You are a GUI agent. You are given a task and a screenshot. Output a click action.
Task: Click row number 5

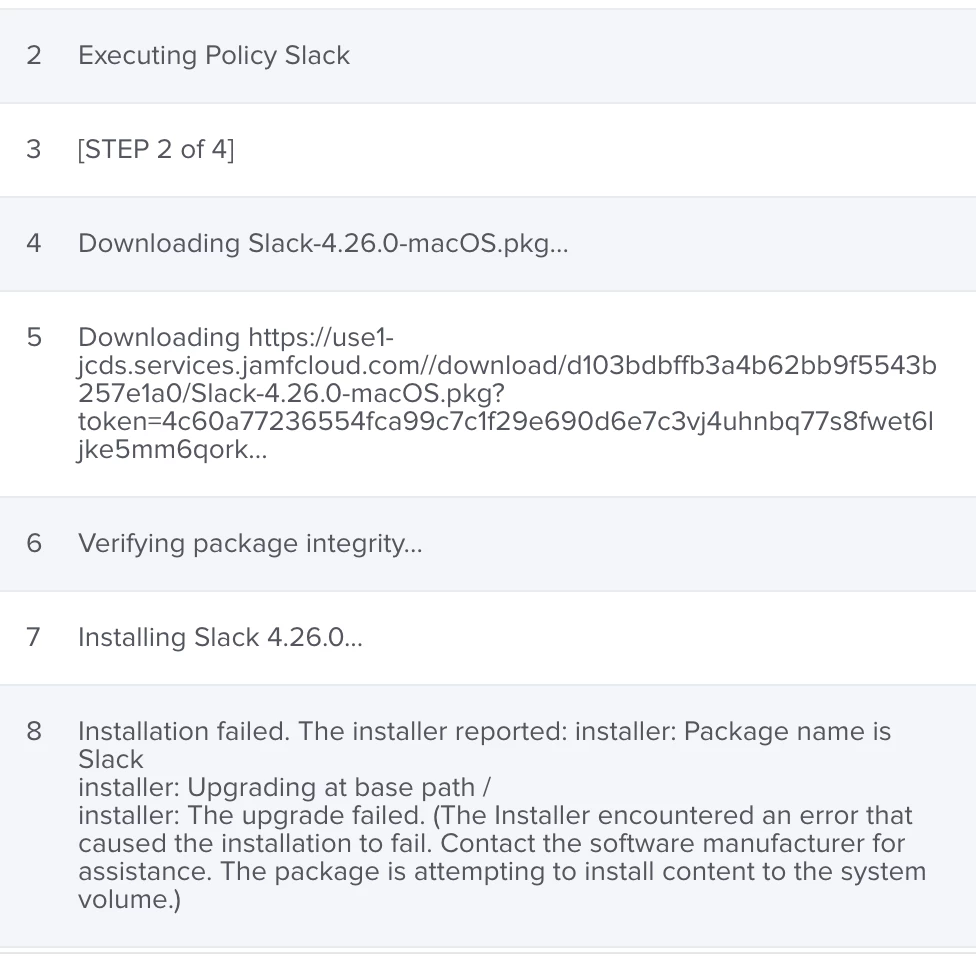pyautogui.click(x=34, y=337)
